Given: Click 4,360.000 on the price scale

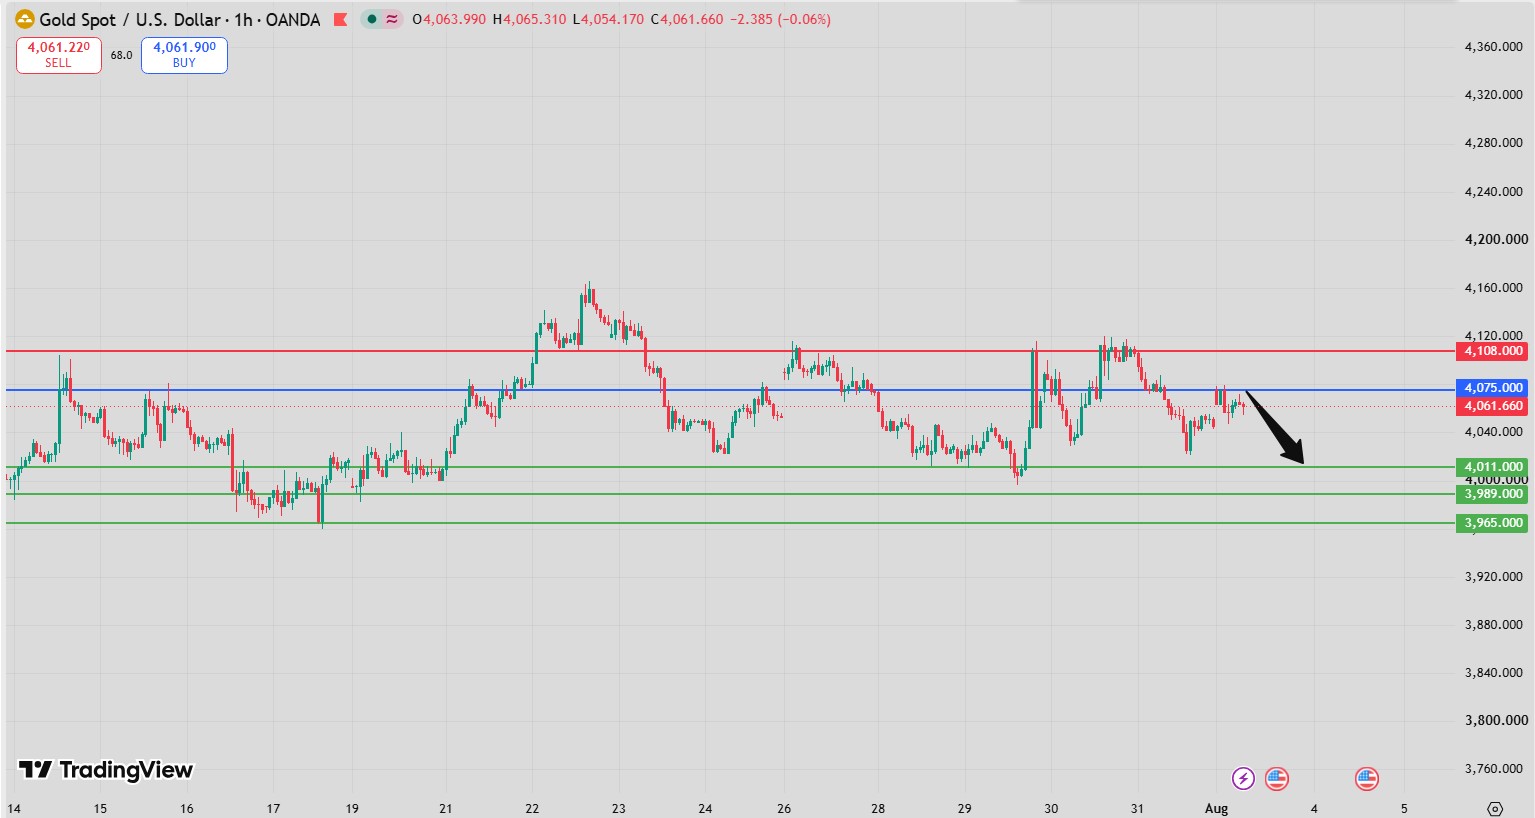Looking at the screenshot, I should 1493,47.
